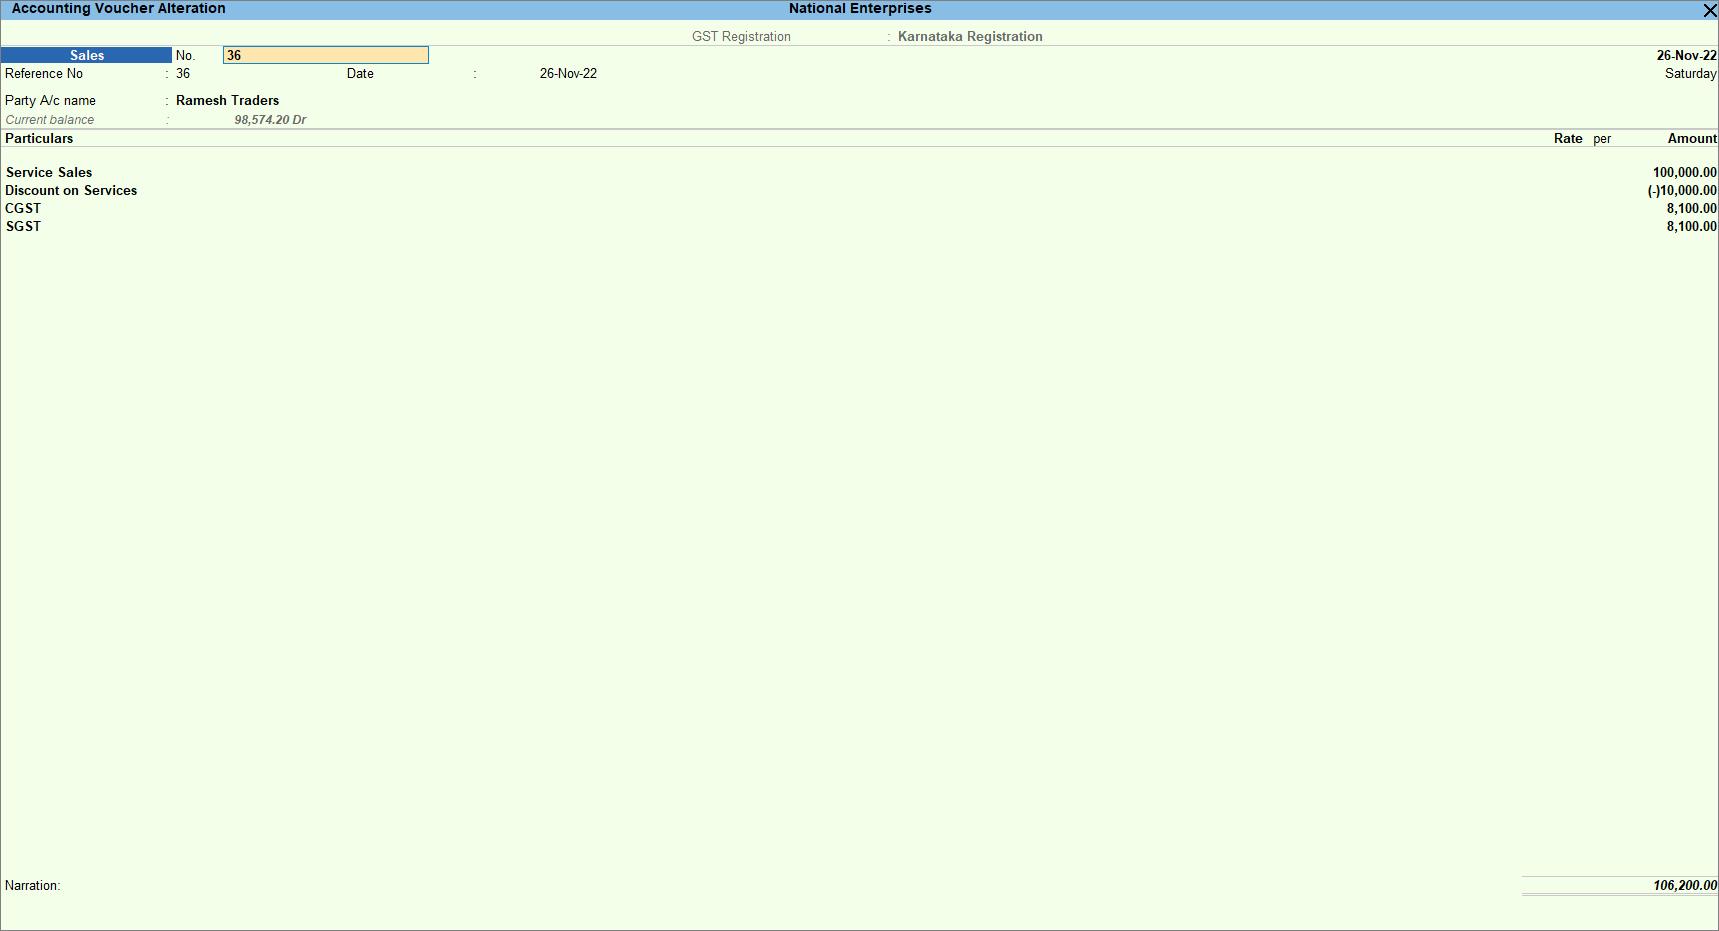Click the Current balance label
Screen dimensions: 1719x931
click(x=50, y=120)
